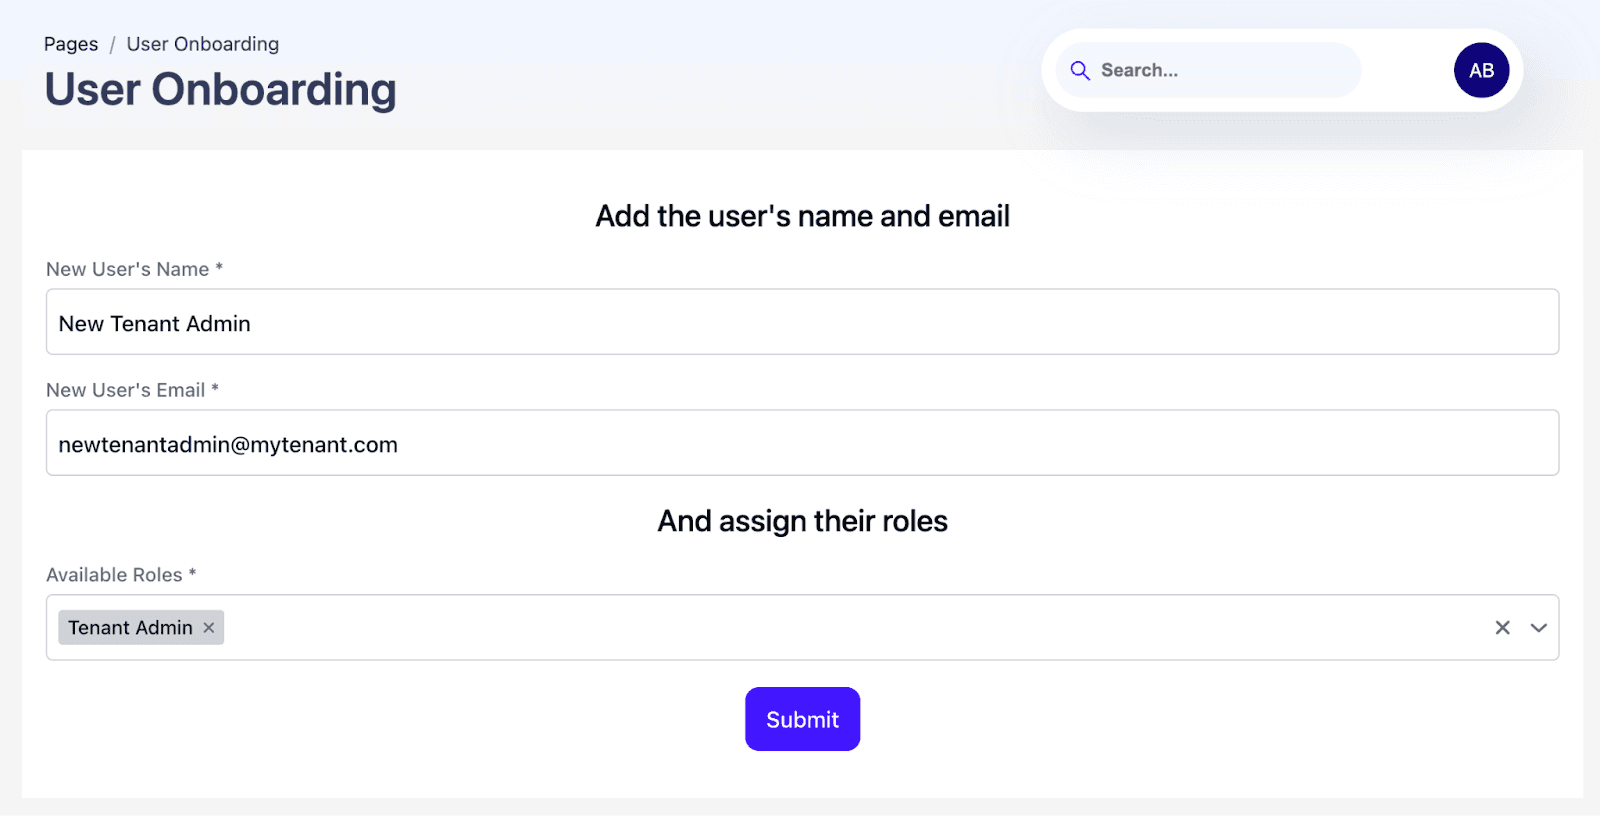Click the New User's Email input
This screenshot has height=816, width=1600.
click(x=802, y=443)
